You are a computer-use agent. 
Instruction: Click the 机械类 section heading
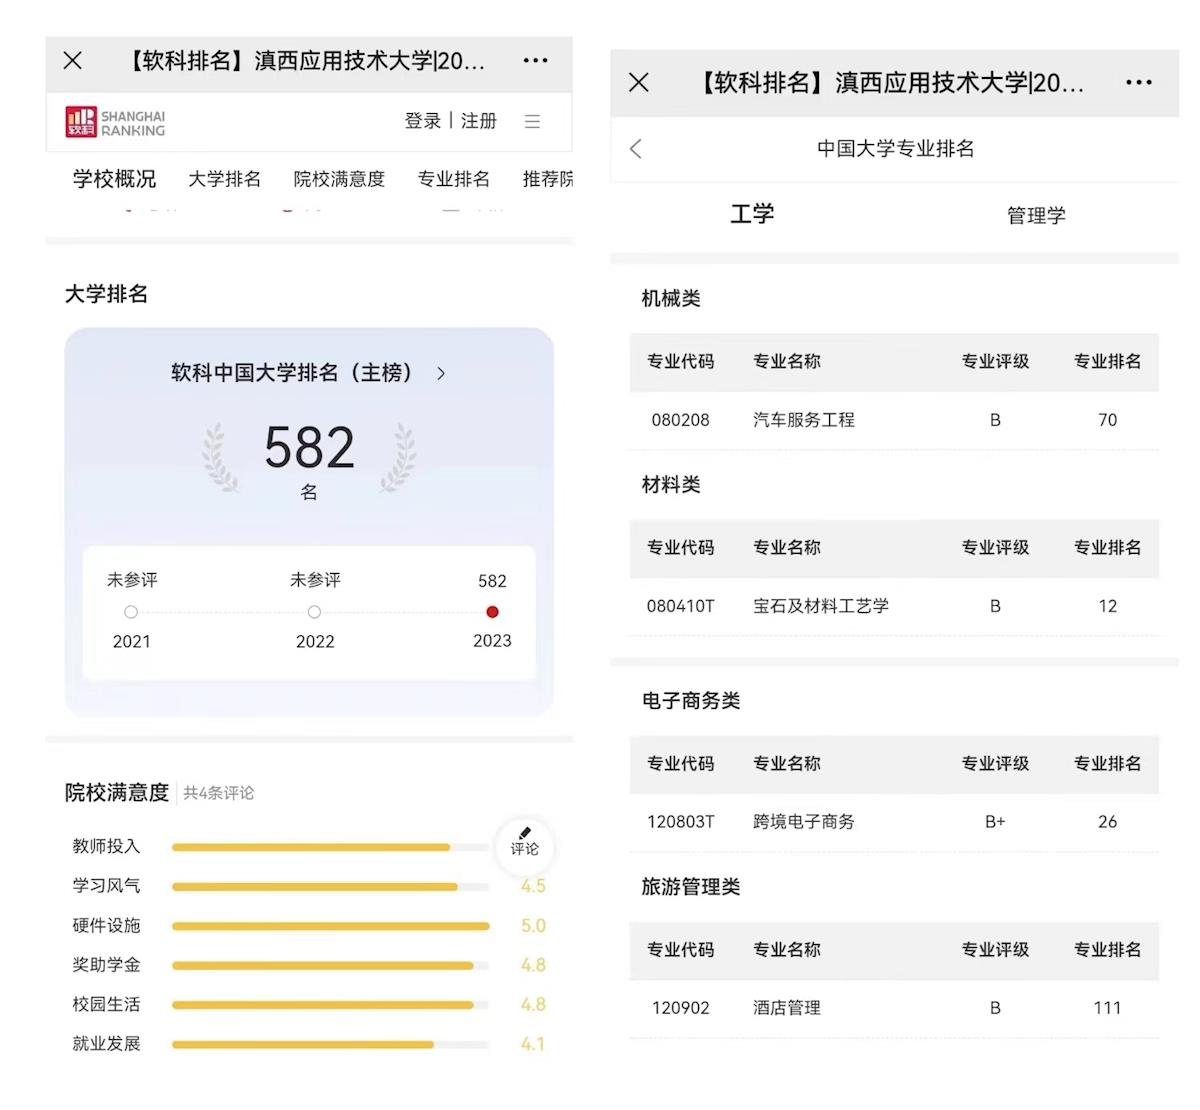[671, 298]
